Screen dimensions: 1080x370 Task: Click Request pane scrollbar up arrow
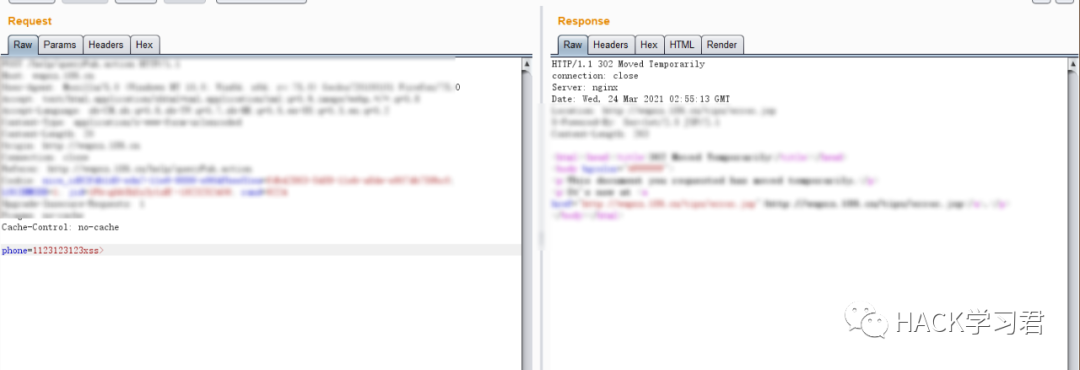tap(528, 64)
